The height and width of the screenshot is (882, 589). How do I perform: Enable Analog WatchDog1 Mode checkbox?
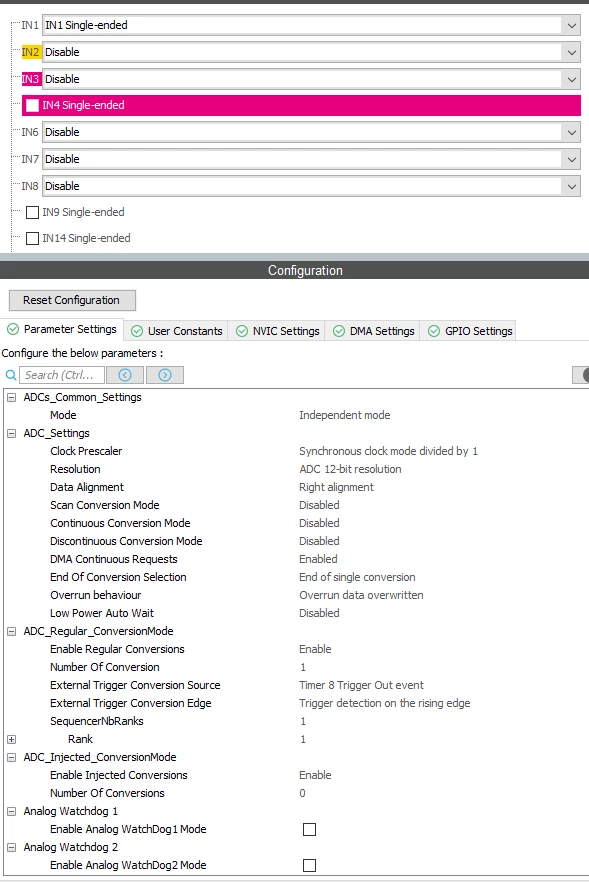(x=309, y=829)
